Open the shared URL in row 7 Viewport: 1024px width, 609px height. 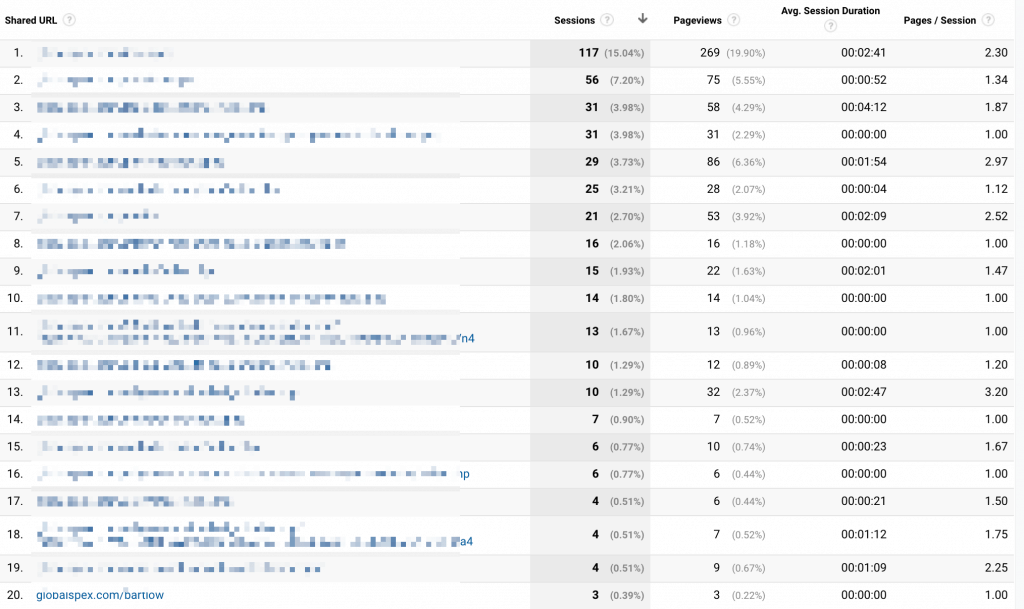[x=98, y=215]
